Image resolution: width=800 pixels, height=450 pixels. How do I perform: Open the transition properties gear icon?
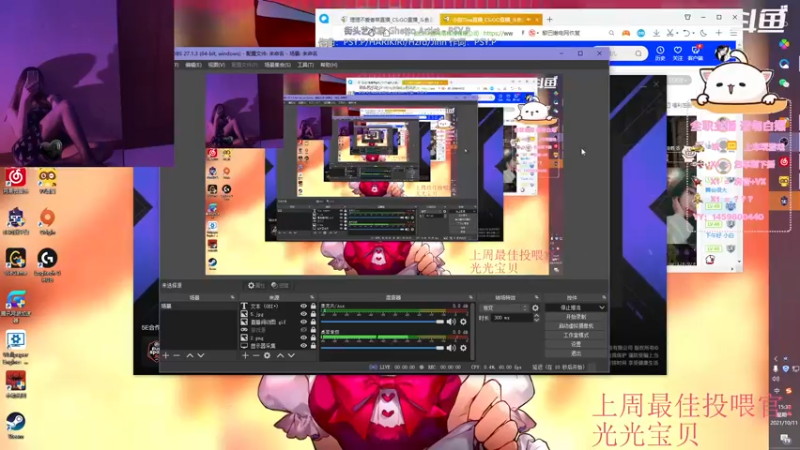point(535,308)
